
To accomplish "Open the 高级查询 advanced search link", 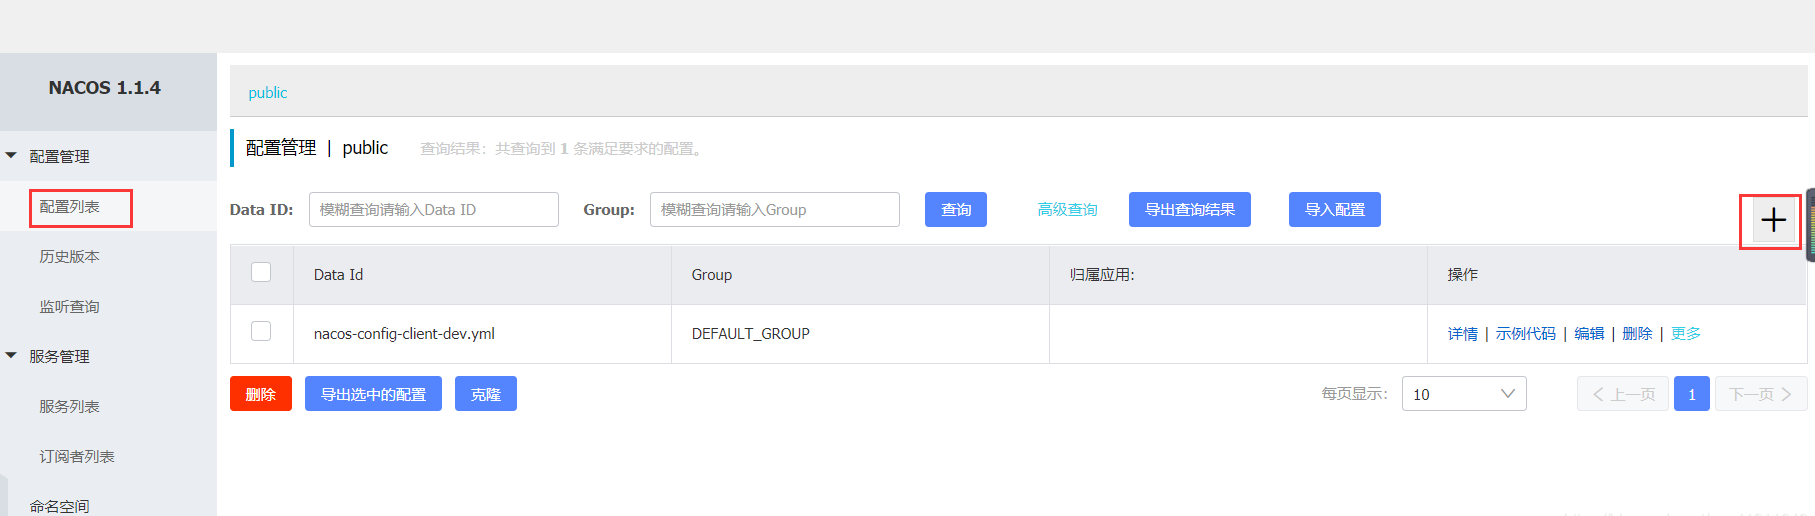I will point(1067,210).
